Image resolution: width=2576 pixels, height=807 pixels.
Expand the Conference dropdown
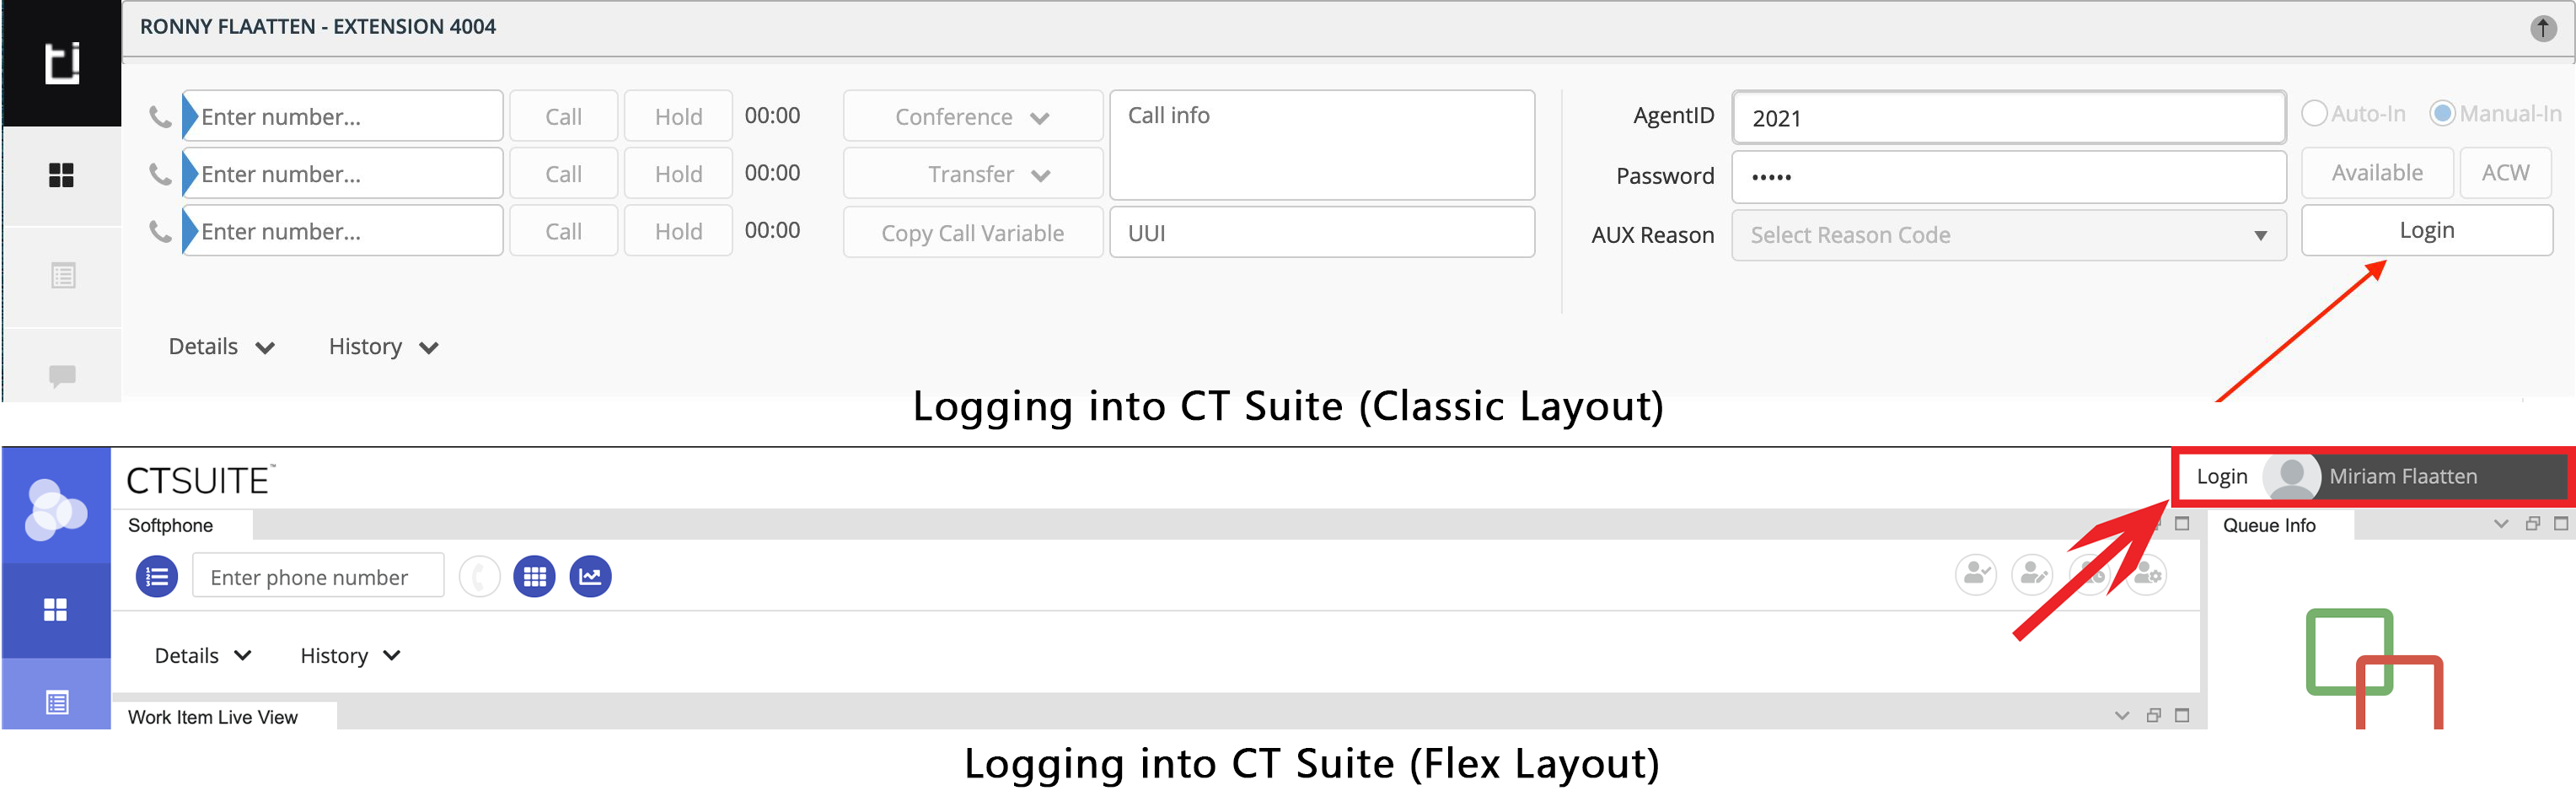click(972, 116)
